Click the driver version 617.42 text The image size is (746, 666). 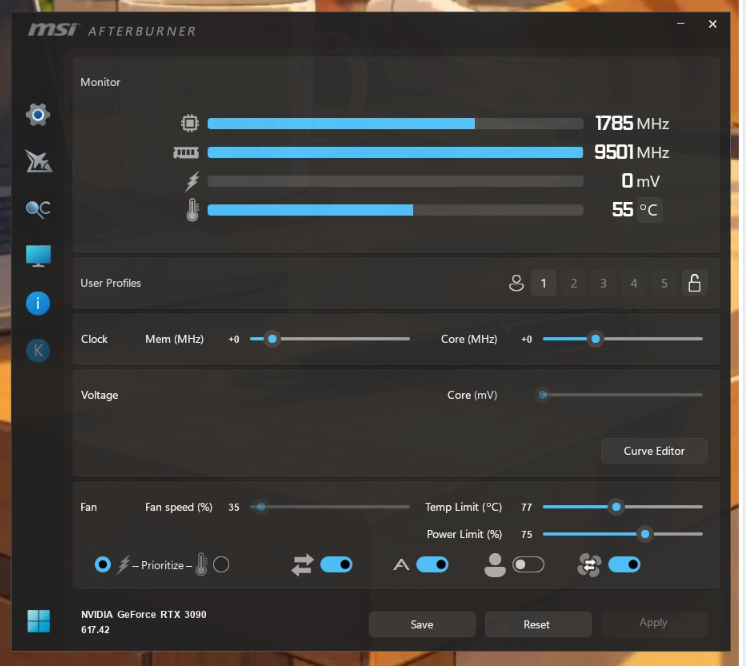pyautogui.click(x=95, y=629)
